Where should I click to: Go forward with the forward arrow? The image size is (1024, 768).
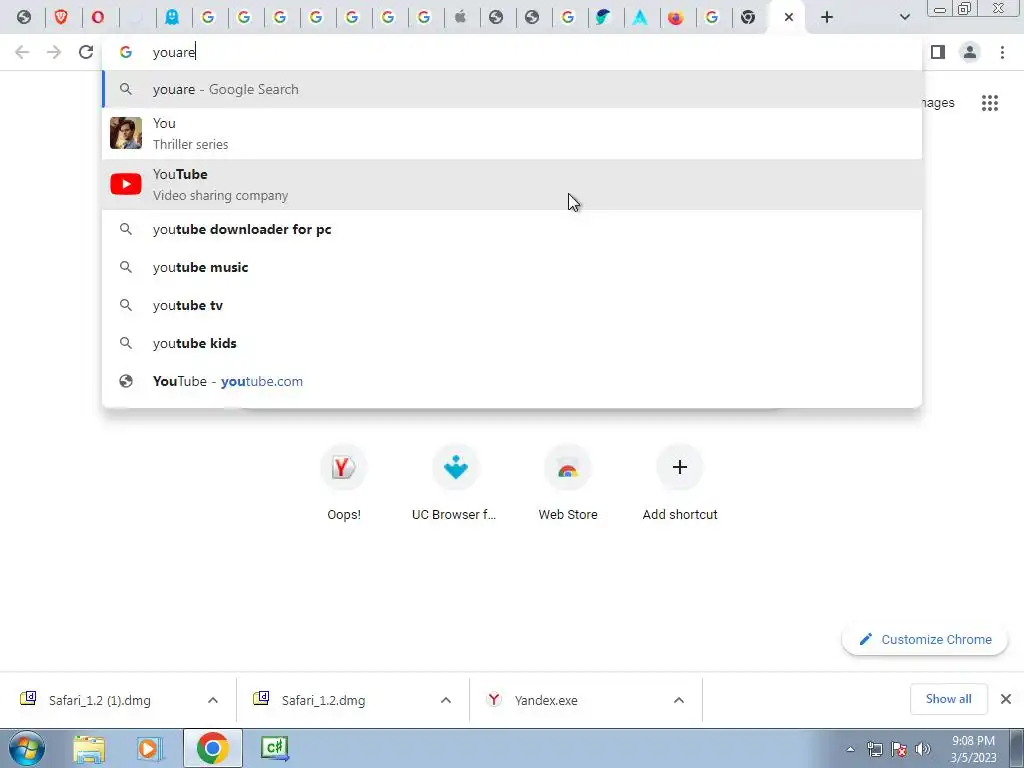tap(54, 52)
